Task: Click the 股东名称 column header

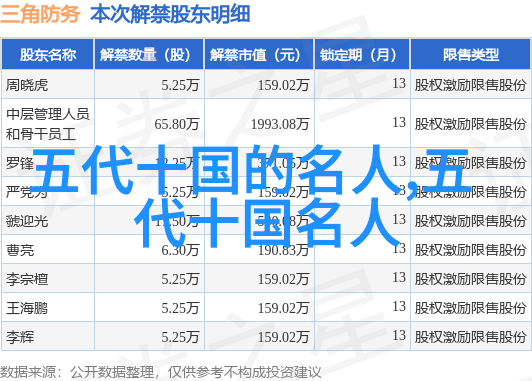Action: coord(48,55)
